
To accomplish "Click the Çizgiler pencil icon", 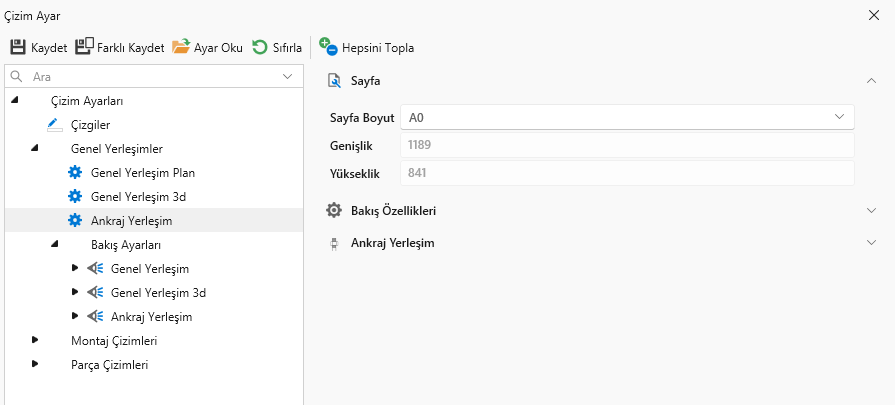I will point(54,125).
